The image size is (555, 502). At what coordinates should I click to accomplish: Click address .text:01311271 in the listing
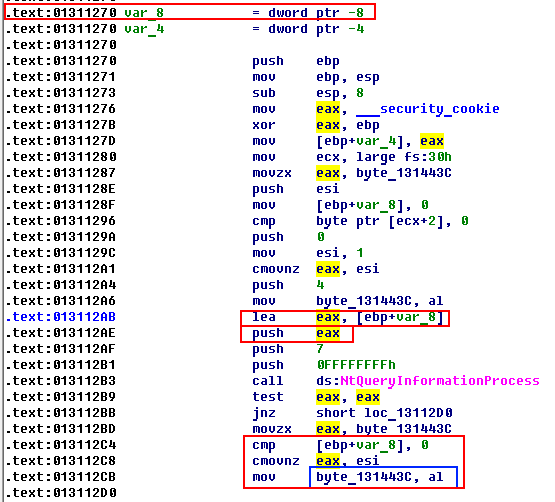tap(61, 77)
